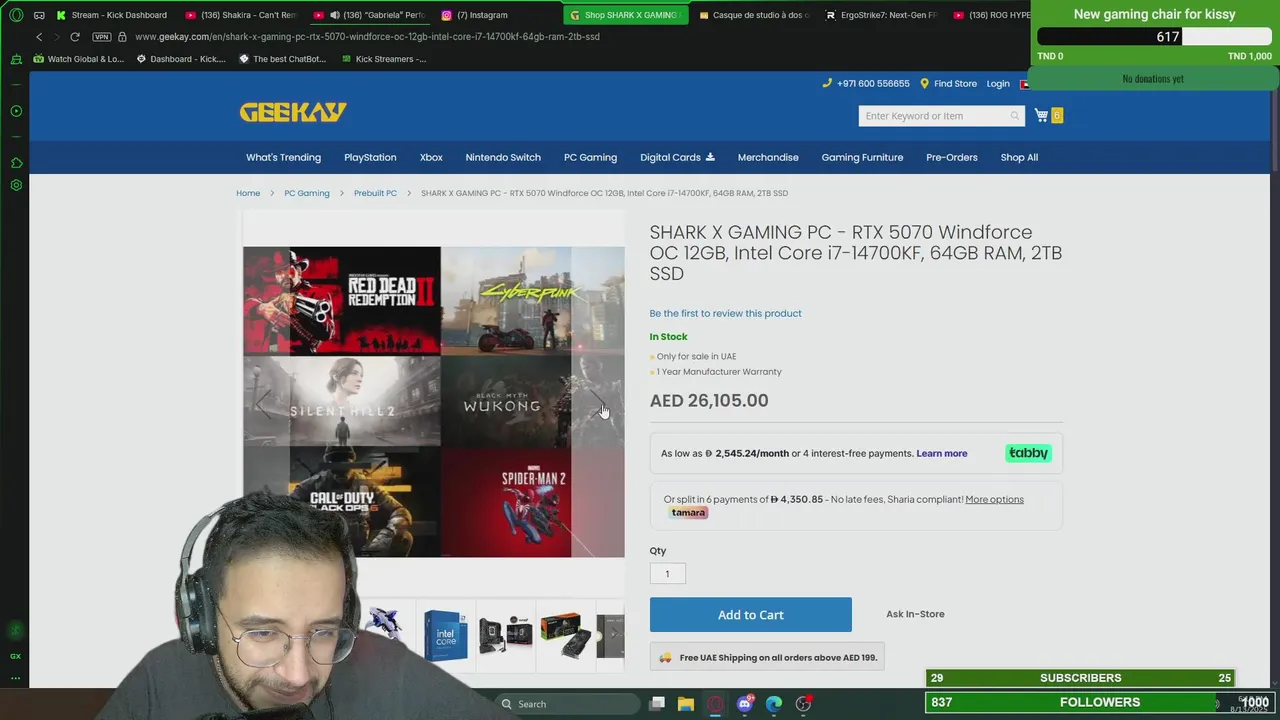Edit the Qty quantity field

point(667,573)
